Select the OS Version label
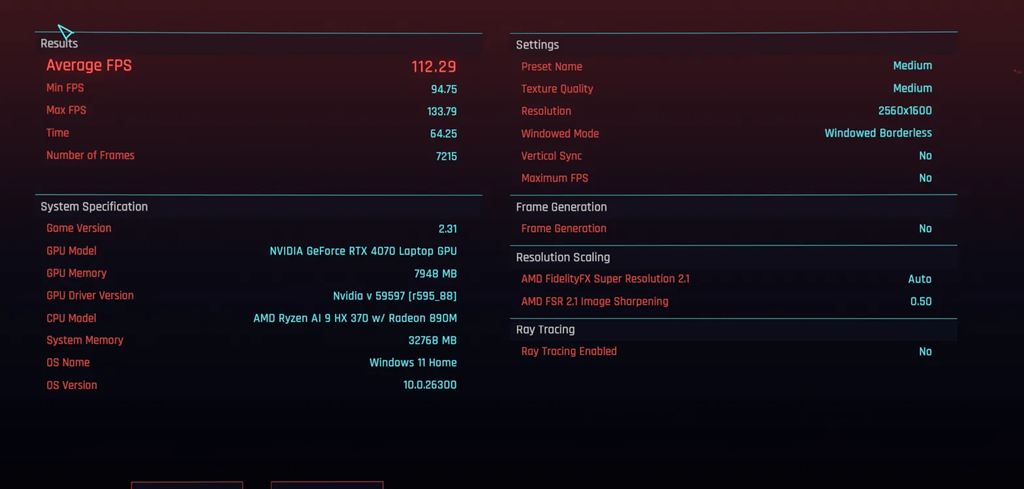 tap(72, 385)
